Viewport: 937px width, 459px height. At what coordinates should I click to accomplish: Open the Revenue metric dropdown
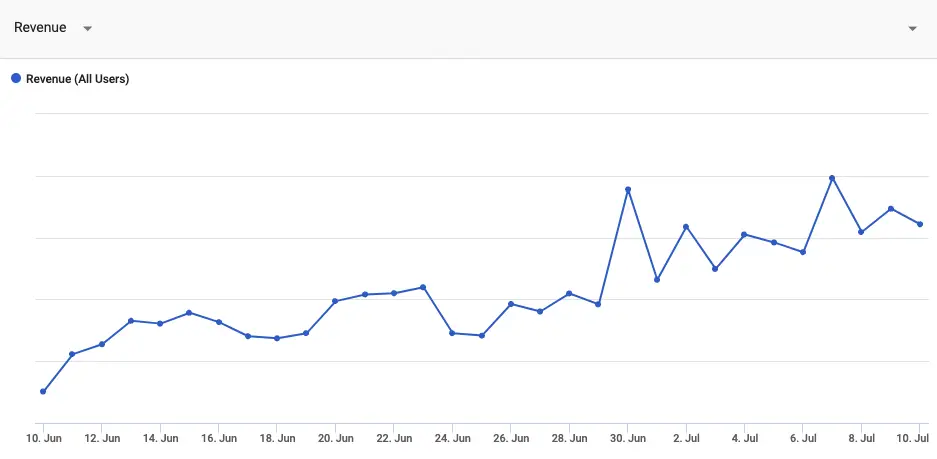pos(53,28)
